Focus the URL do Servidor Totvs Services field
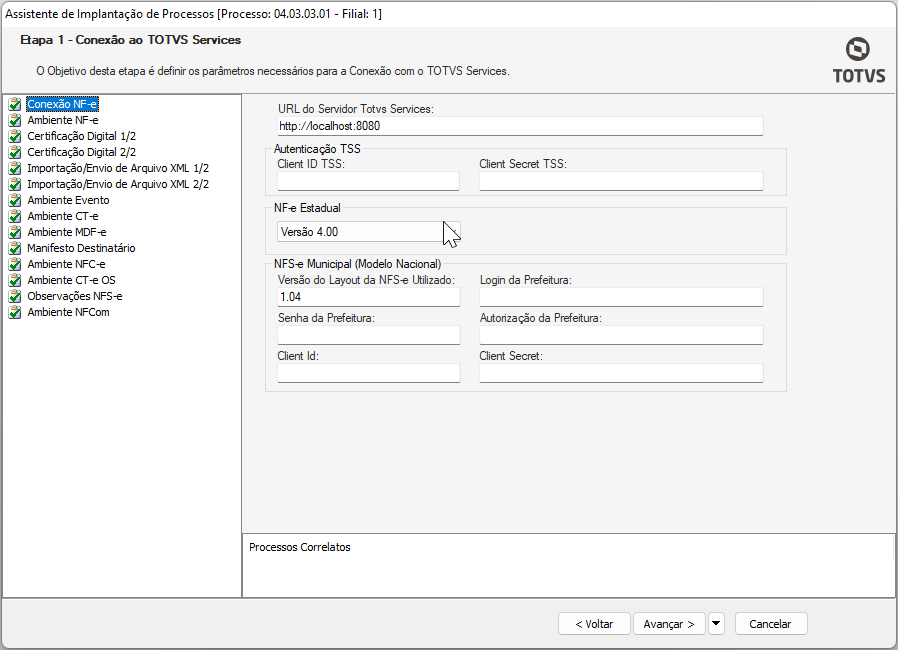The width and height of the screenshot is (898, 650). tap(520, 126)
